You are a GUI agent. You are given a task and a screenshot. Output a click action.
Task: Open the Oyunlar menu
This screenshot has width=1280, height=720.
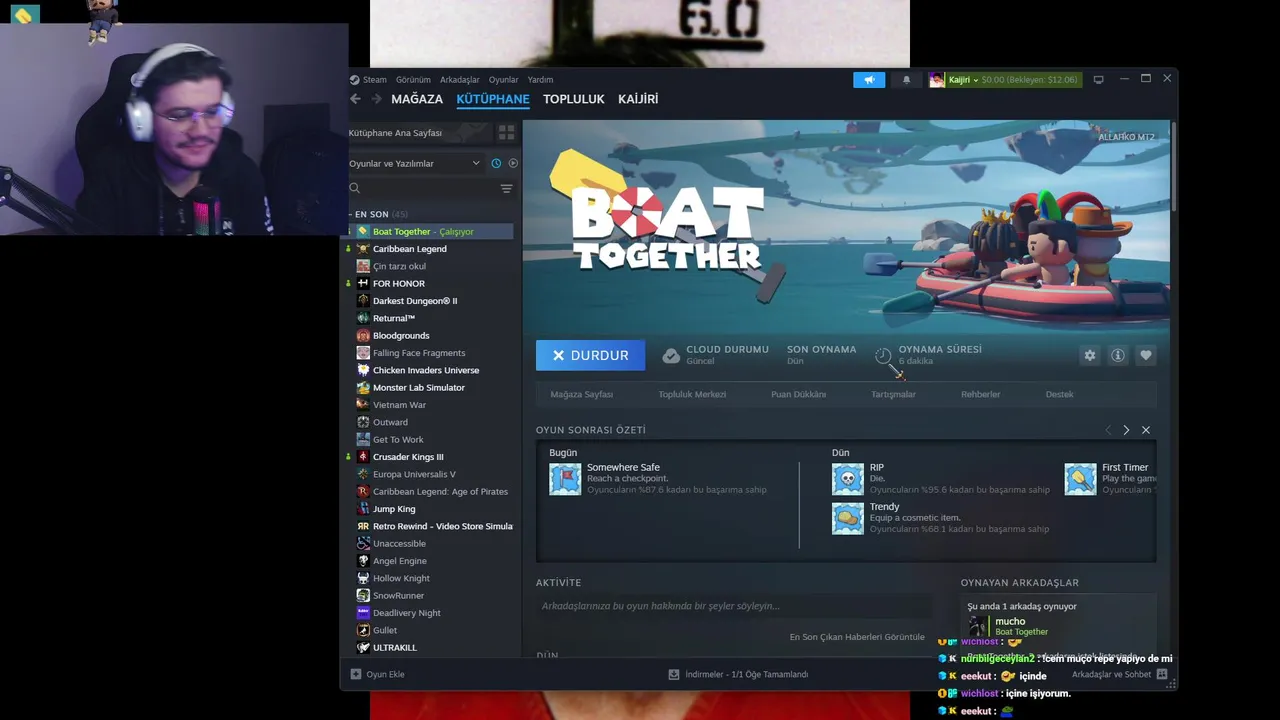tap(503, 80)
